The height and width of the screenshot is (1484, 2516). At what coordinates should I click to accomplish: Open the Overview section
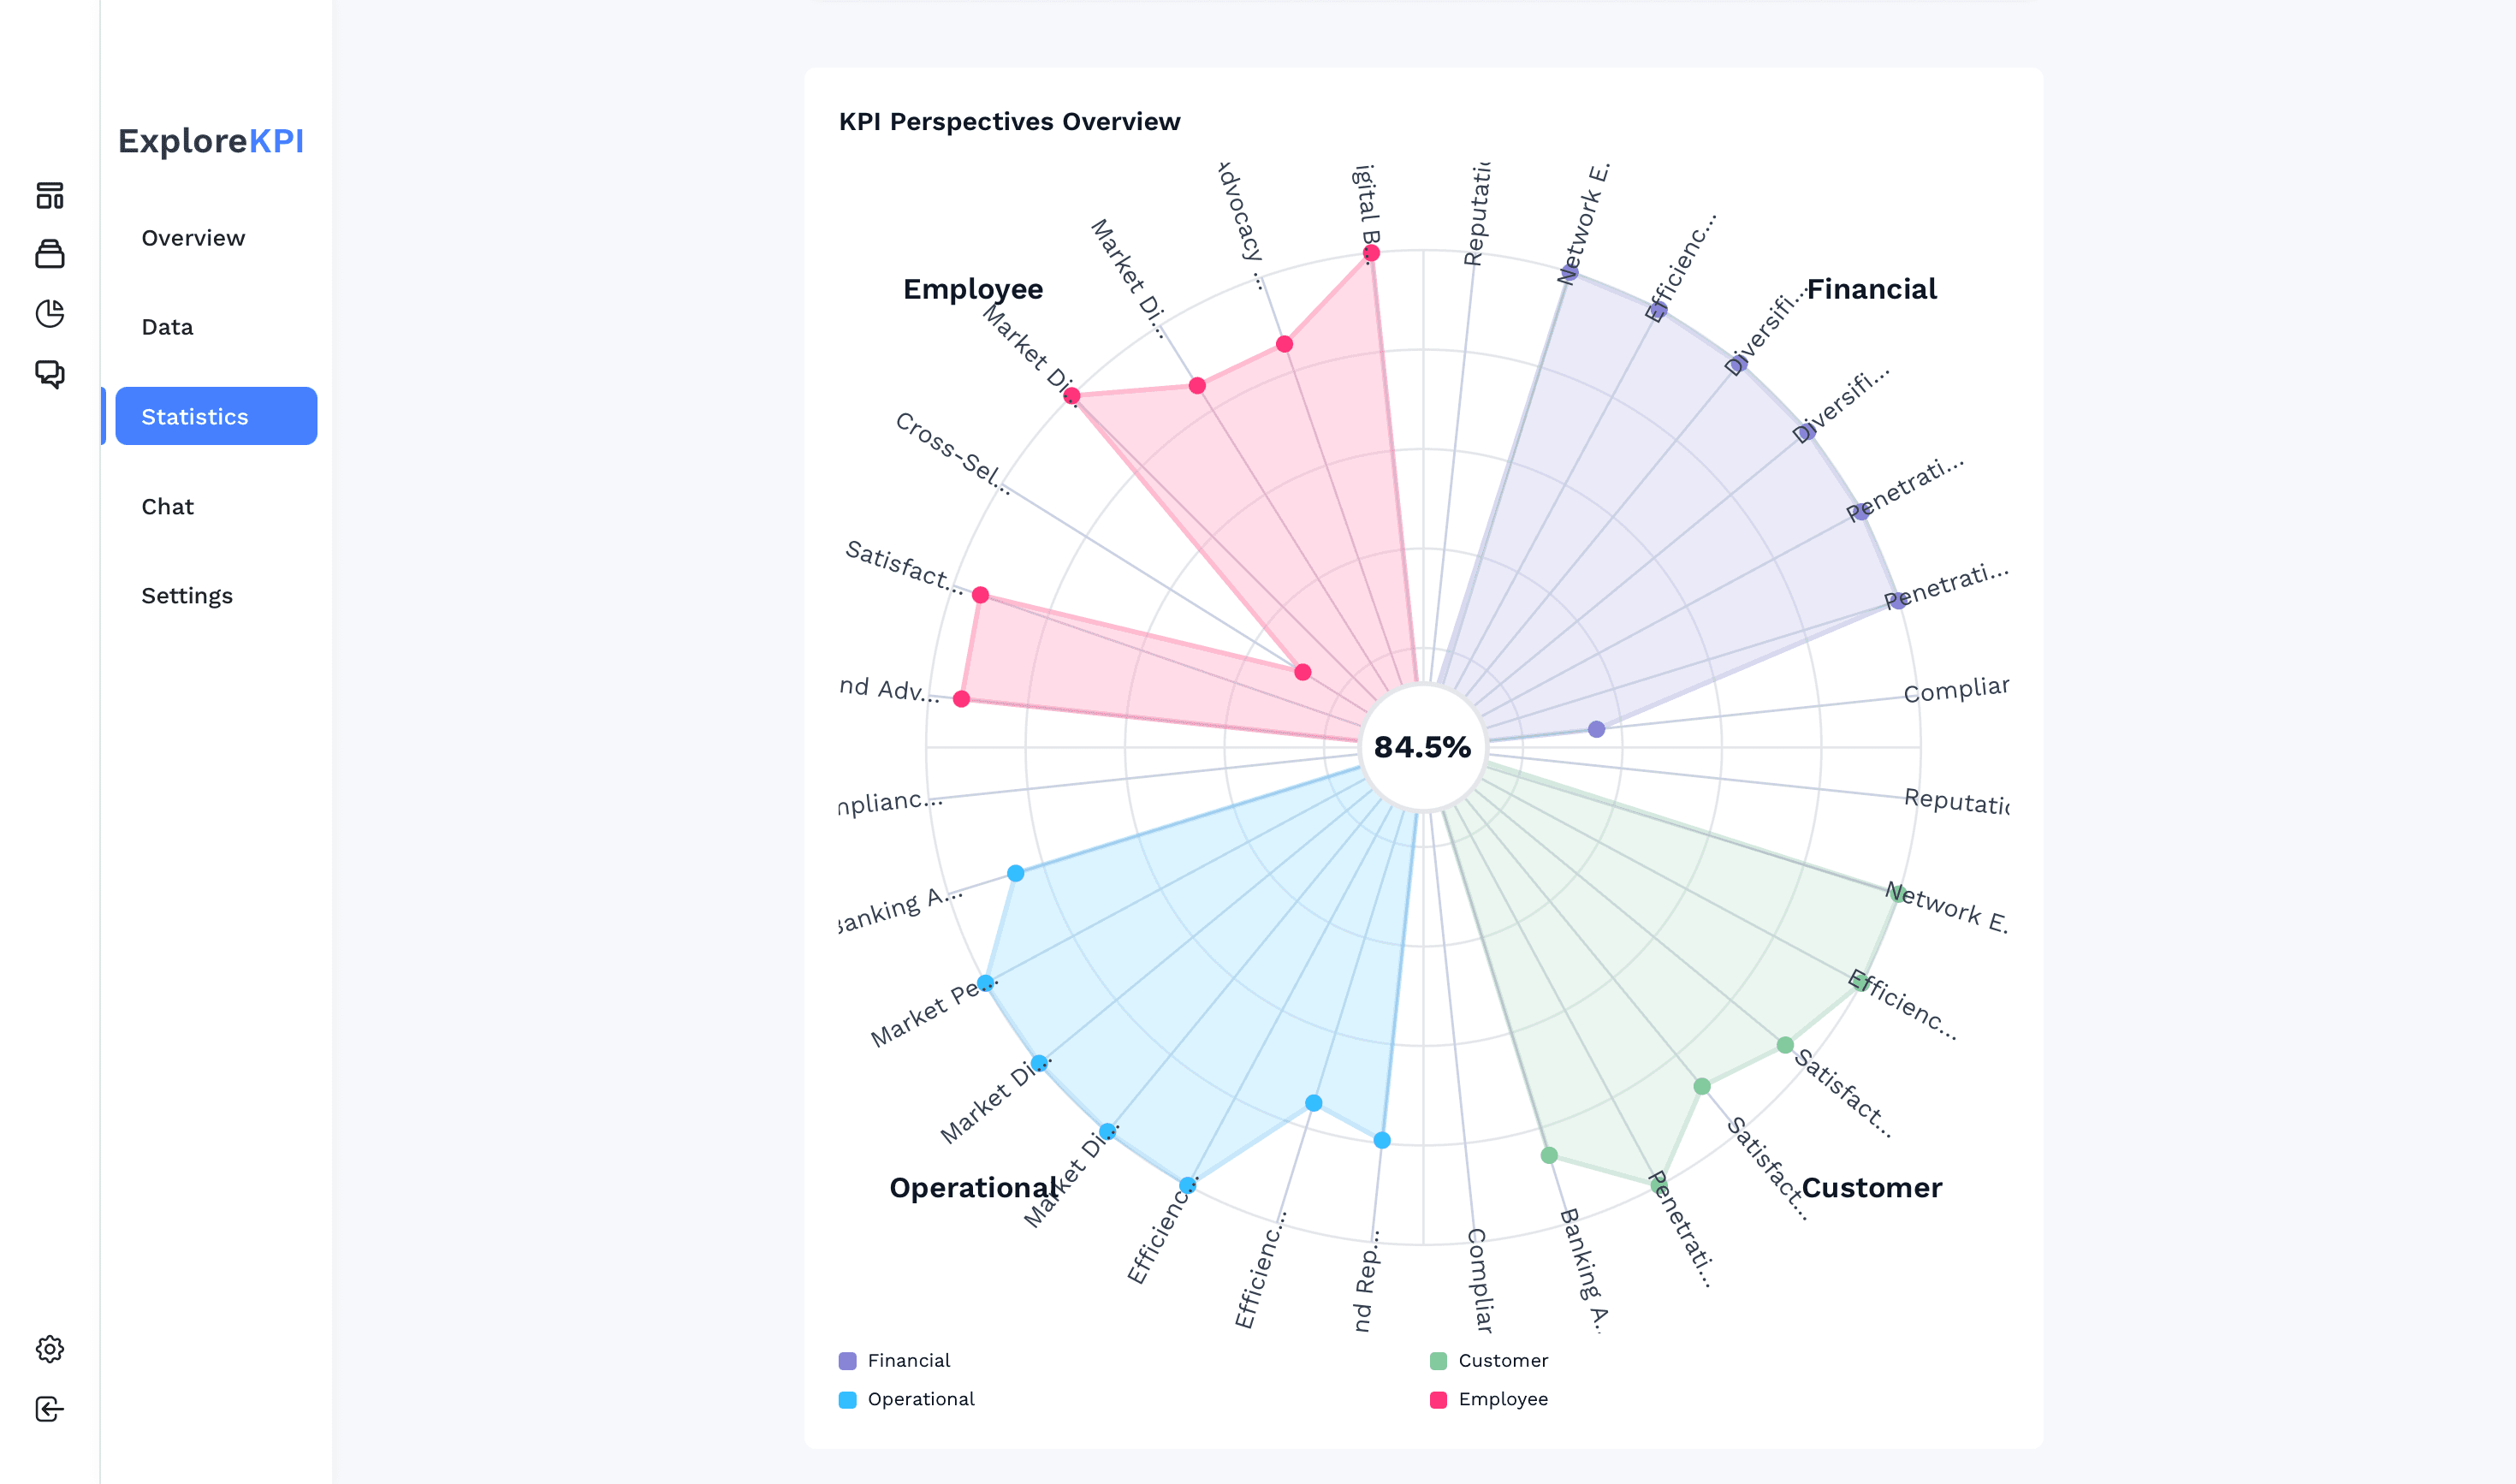pos(193,238)
